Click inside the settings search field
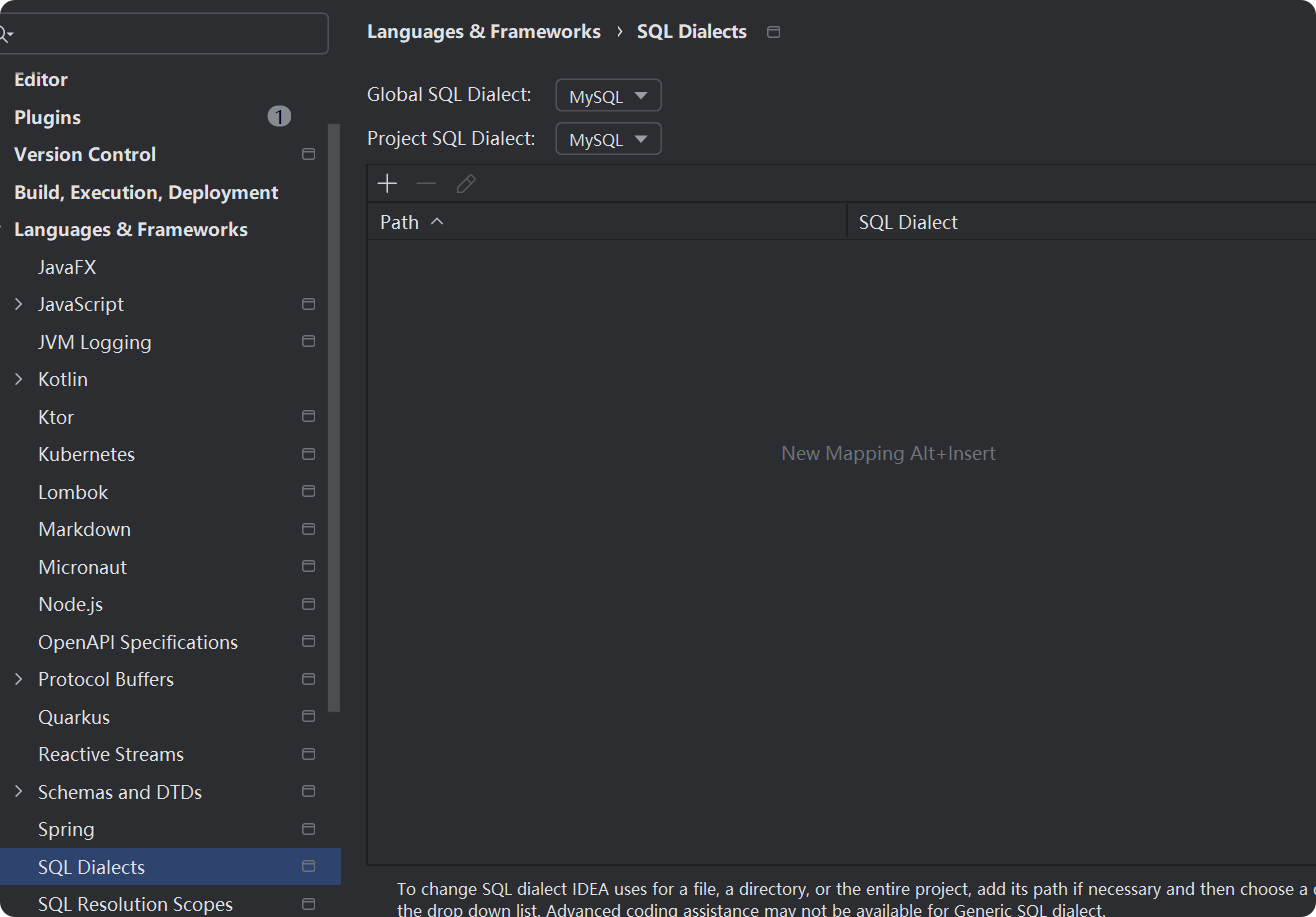 (x=165, y=33)
